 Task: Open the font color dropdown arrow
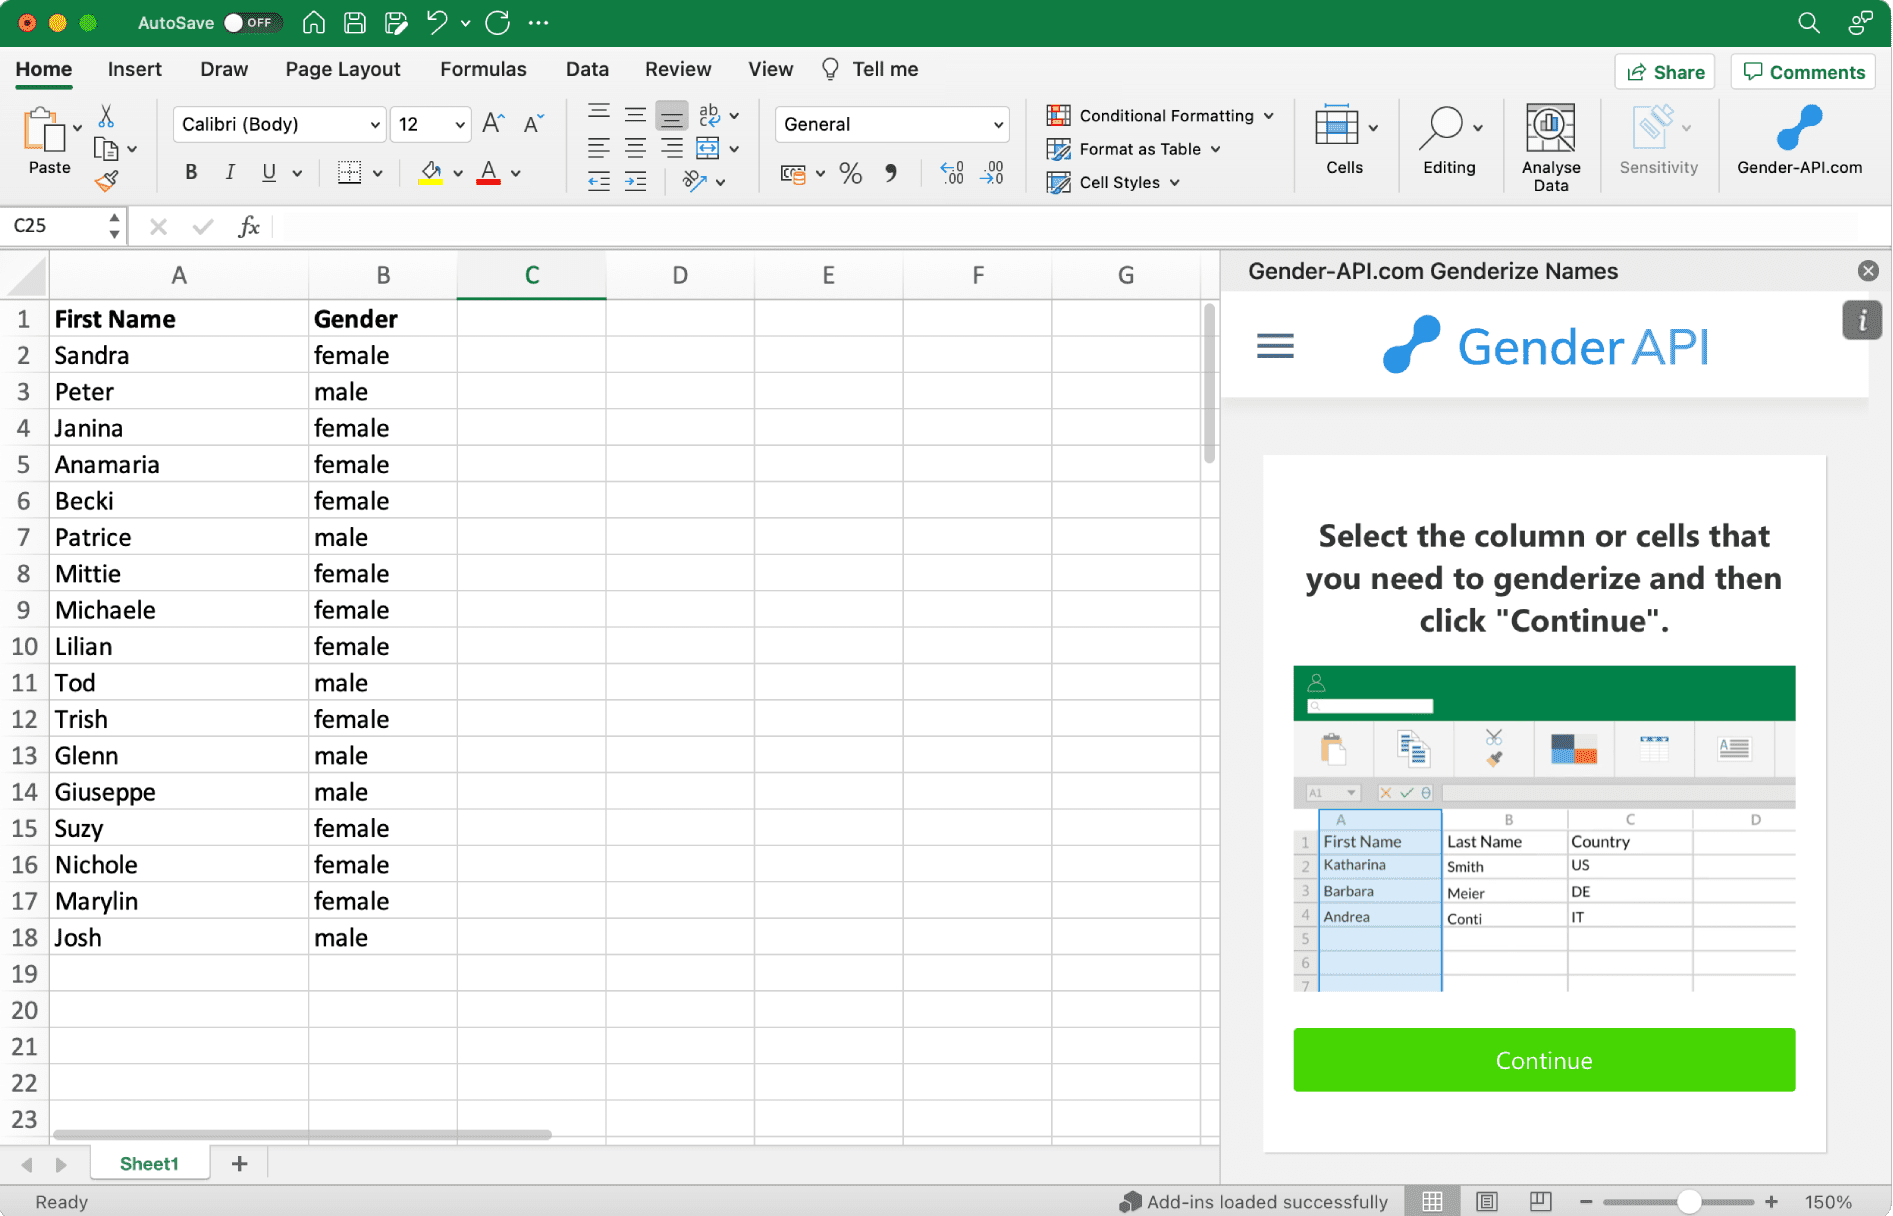pyautogui.click(x=516, y=173)
